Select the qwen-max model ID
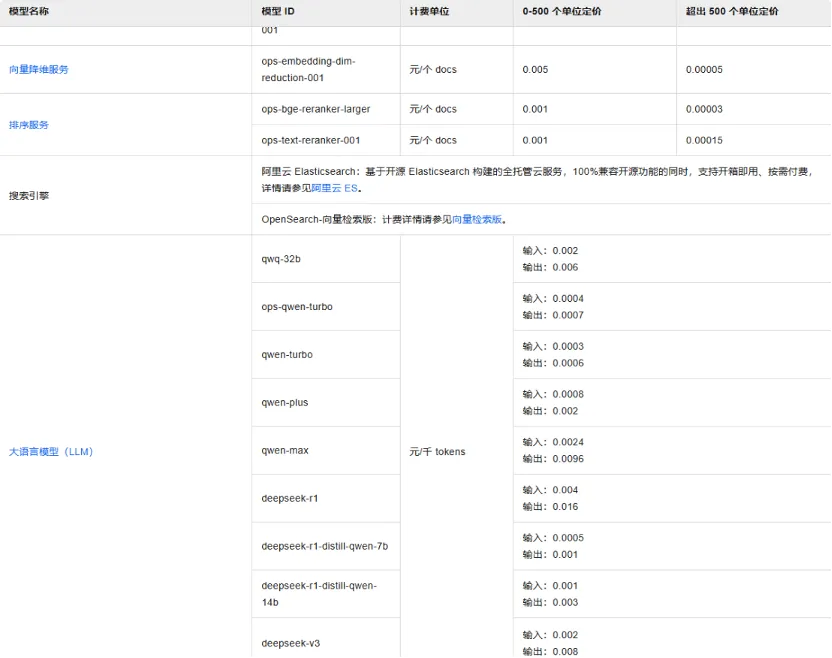 click(x=285, y=451)
